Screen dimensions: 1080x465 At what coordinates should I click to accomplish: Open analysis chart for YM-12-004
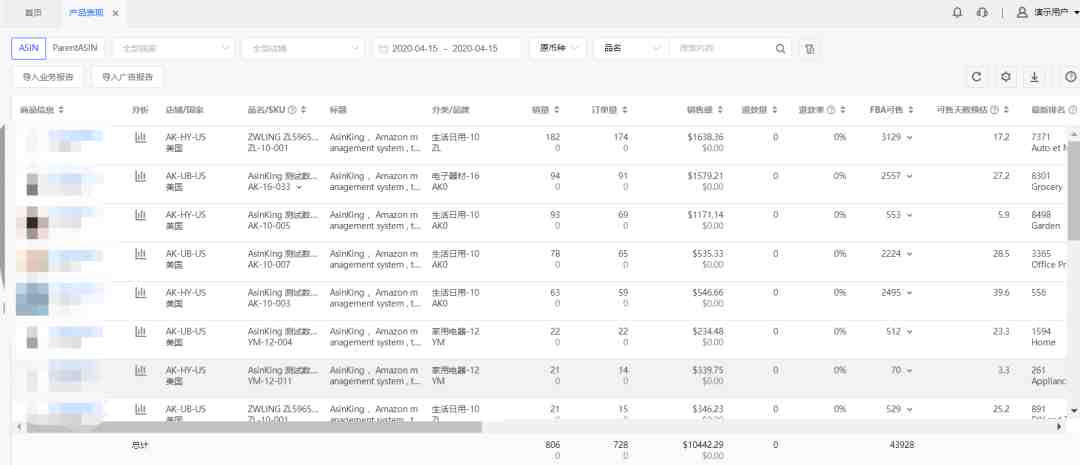tap(141, 332)
